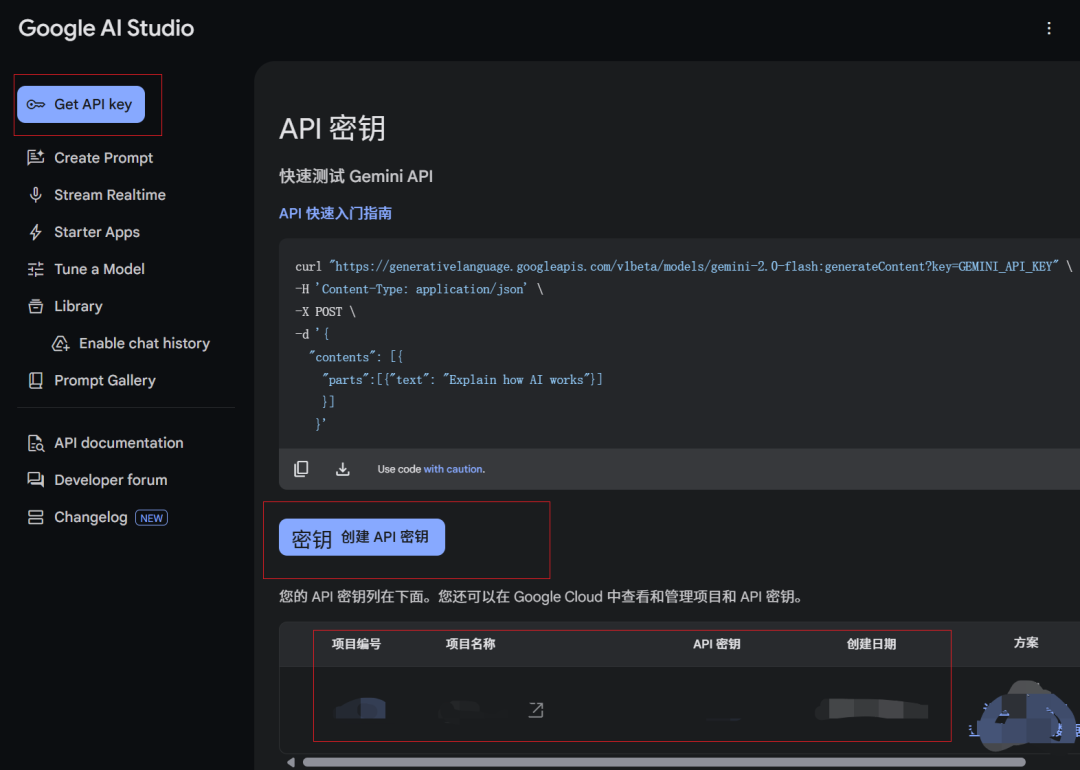This screenshot has height=770, width=1080.
Task: Click the key icon in Get API key
Action: pos(36,105)
